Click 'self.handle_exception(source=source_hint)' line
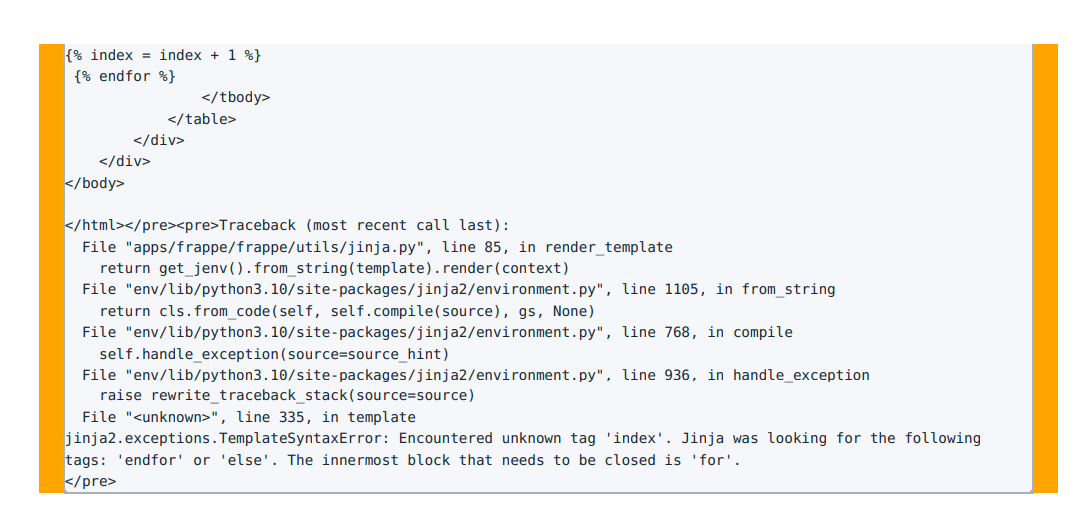 click(275, 354)
